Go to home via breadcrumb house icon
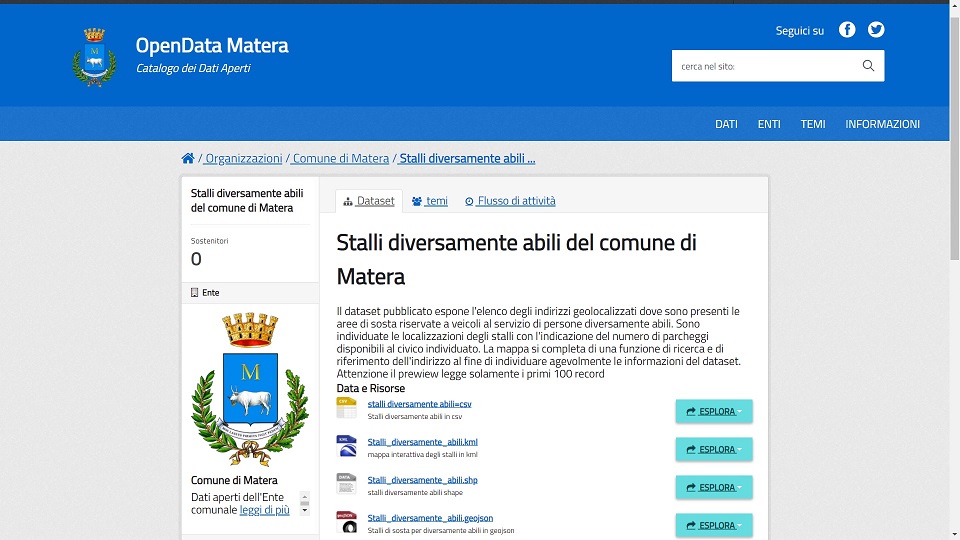Screen dimensions: 960x540 coord(188,158)
